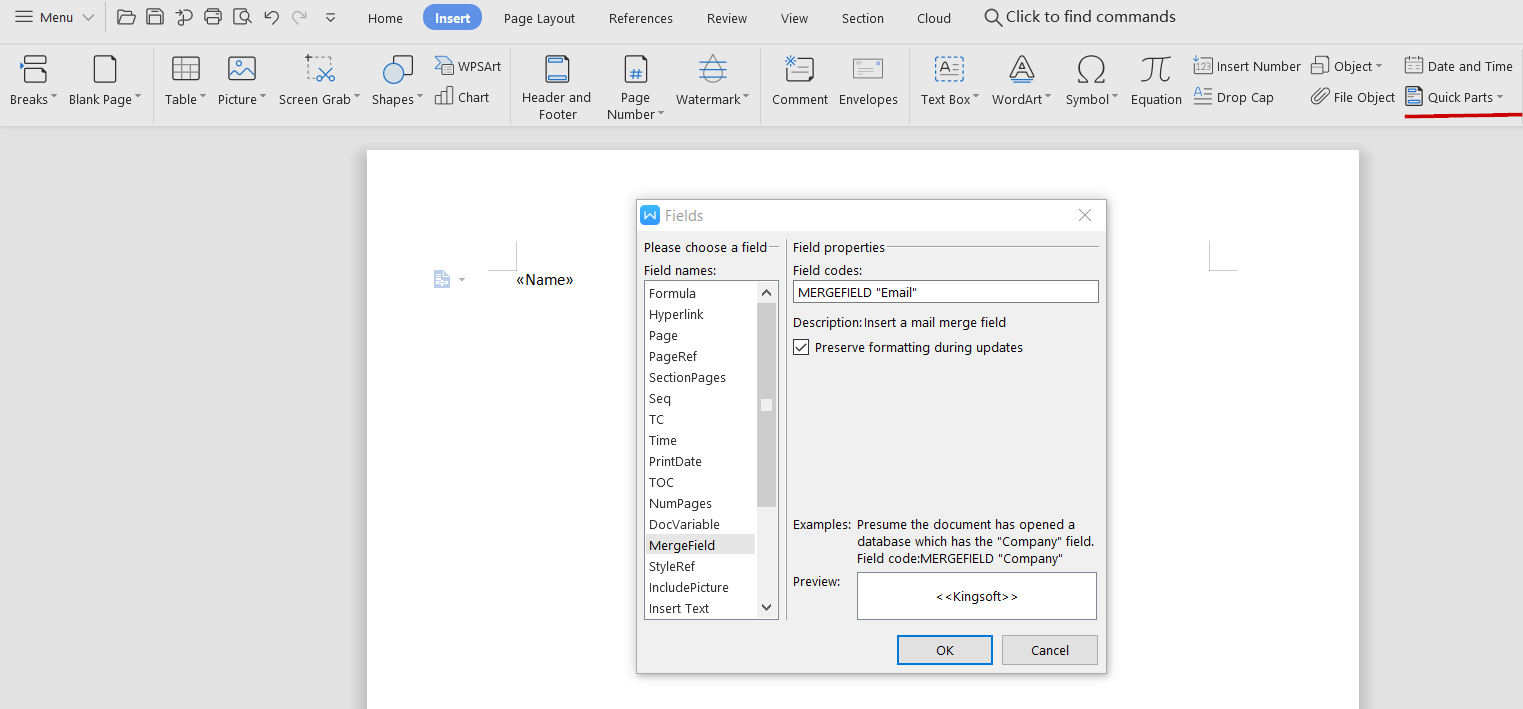The height and width of the screenshot is (709, 1523).
Task: Confirm the Fields dialog with OK
Action: point(945,650)
